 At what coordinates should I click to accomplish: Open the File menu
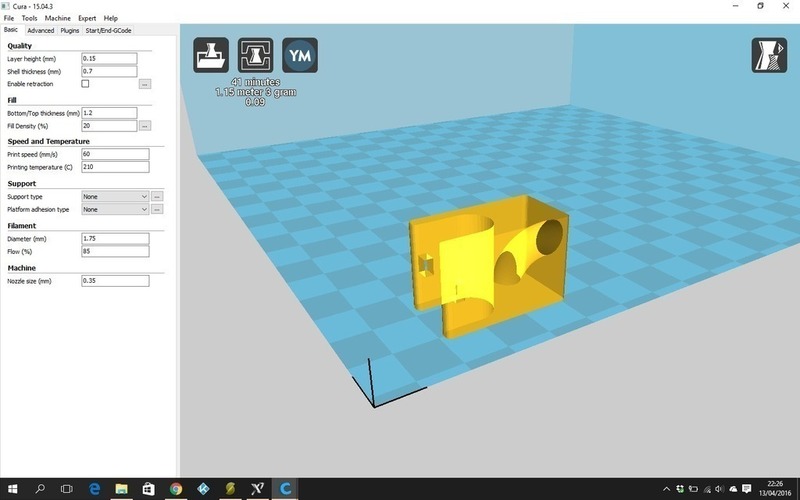[x=9, y=18]
